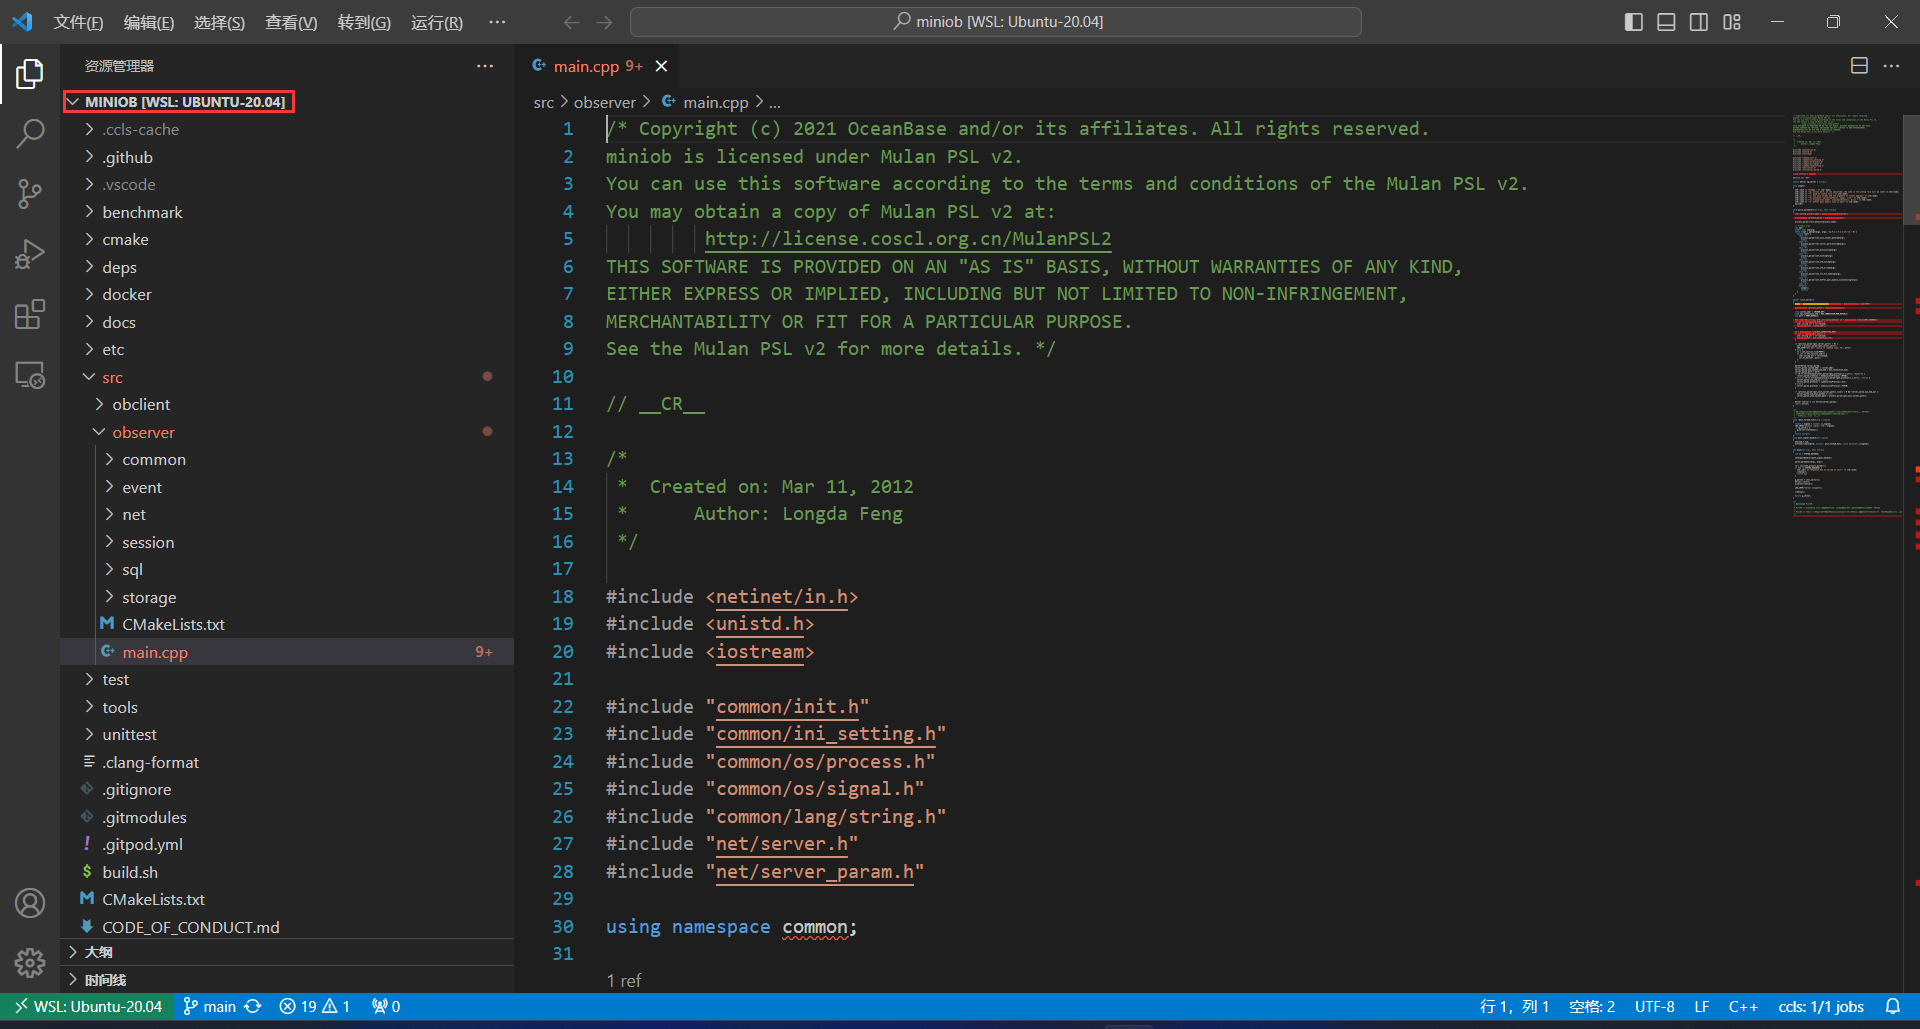Click the VS Code logo icon
Viewport: 1920px width, 1029px height.
pos(22,22)
